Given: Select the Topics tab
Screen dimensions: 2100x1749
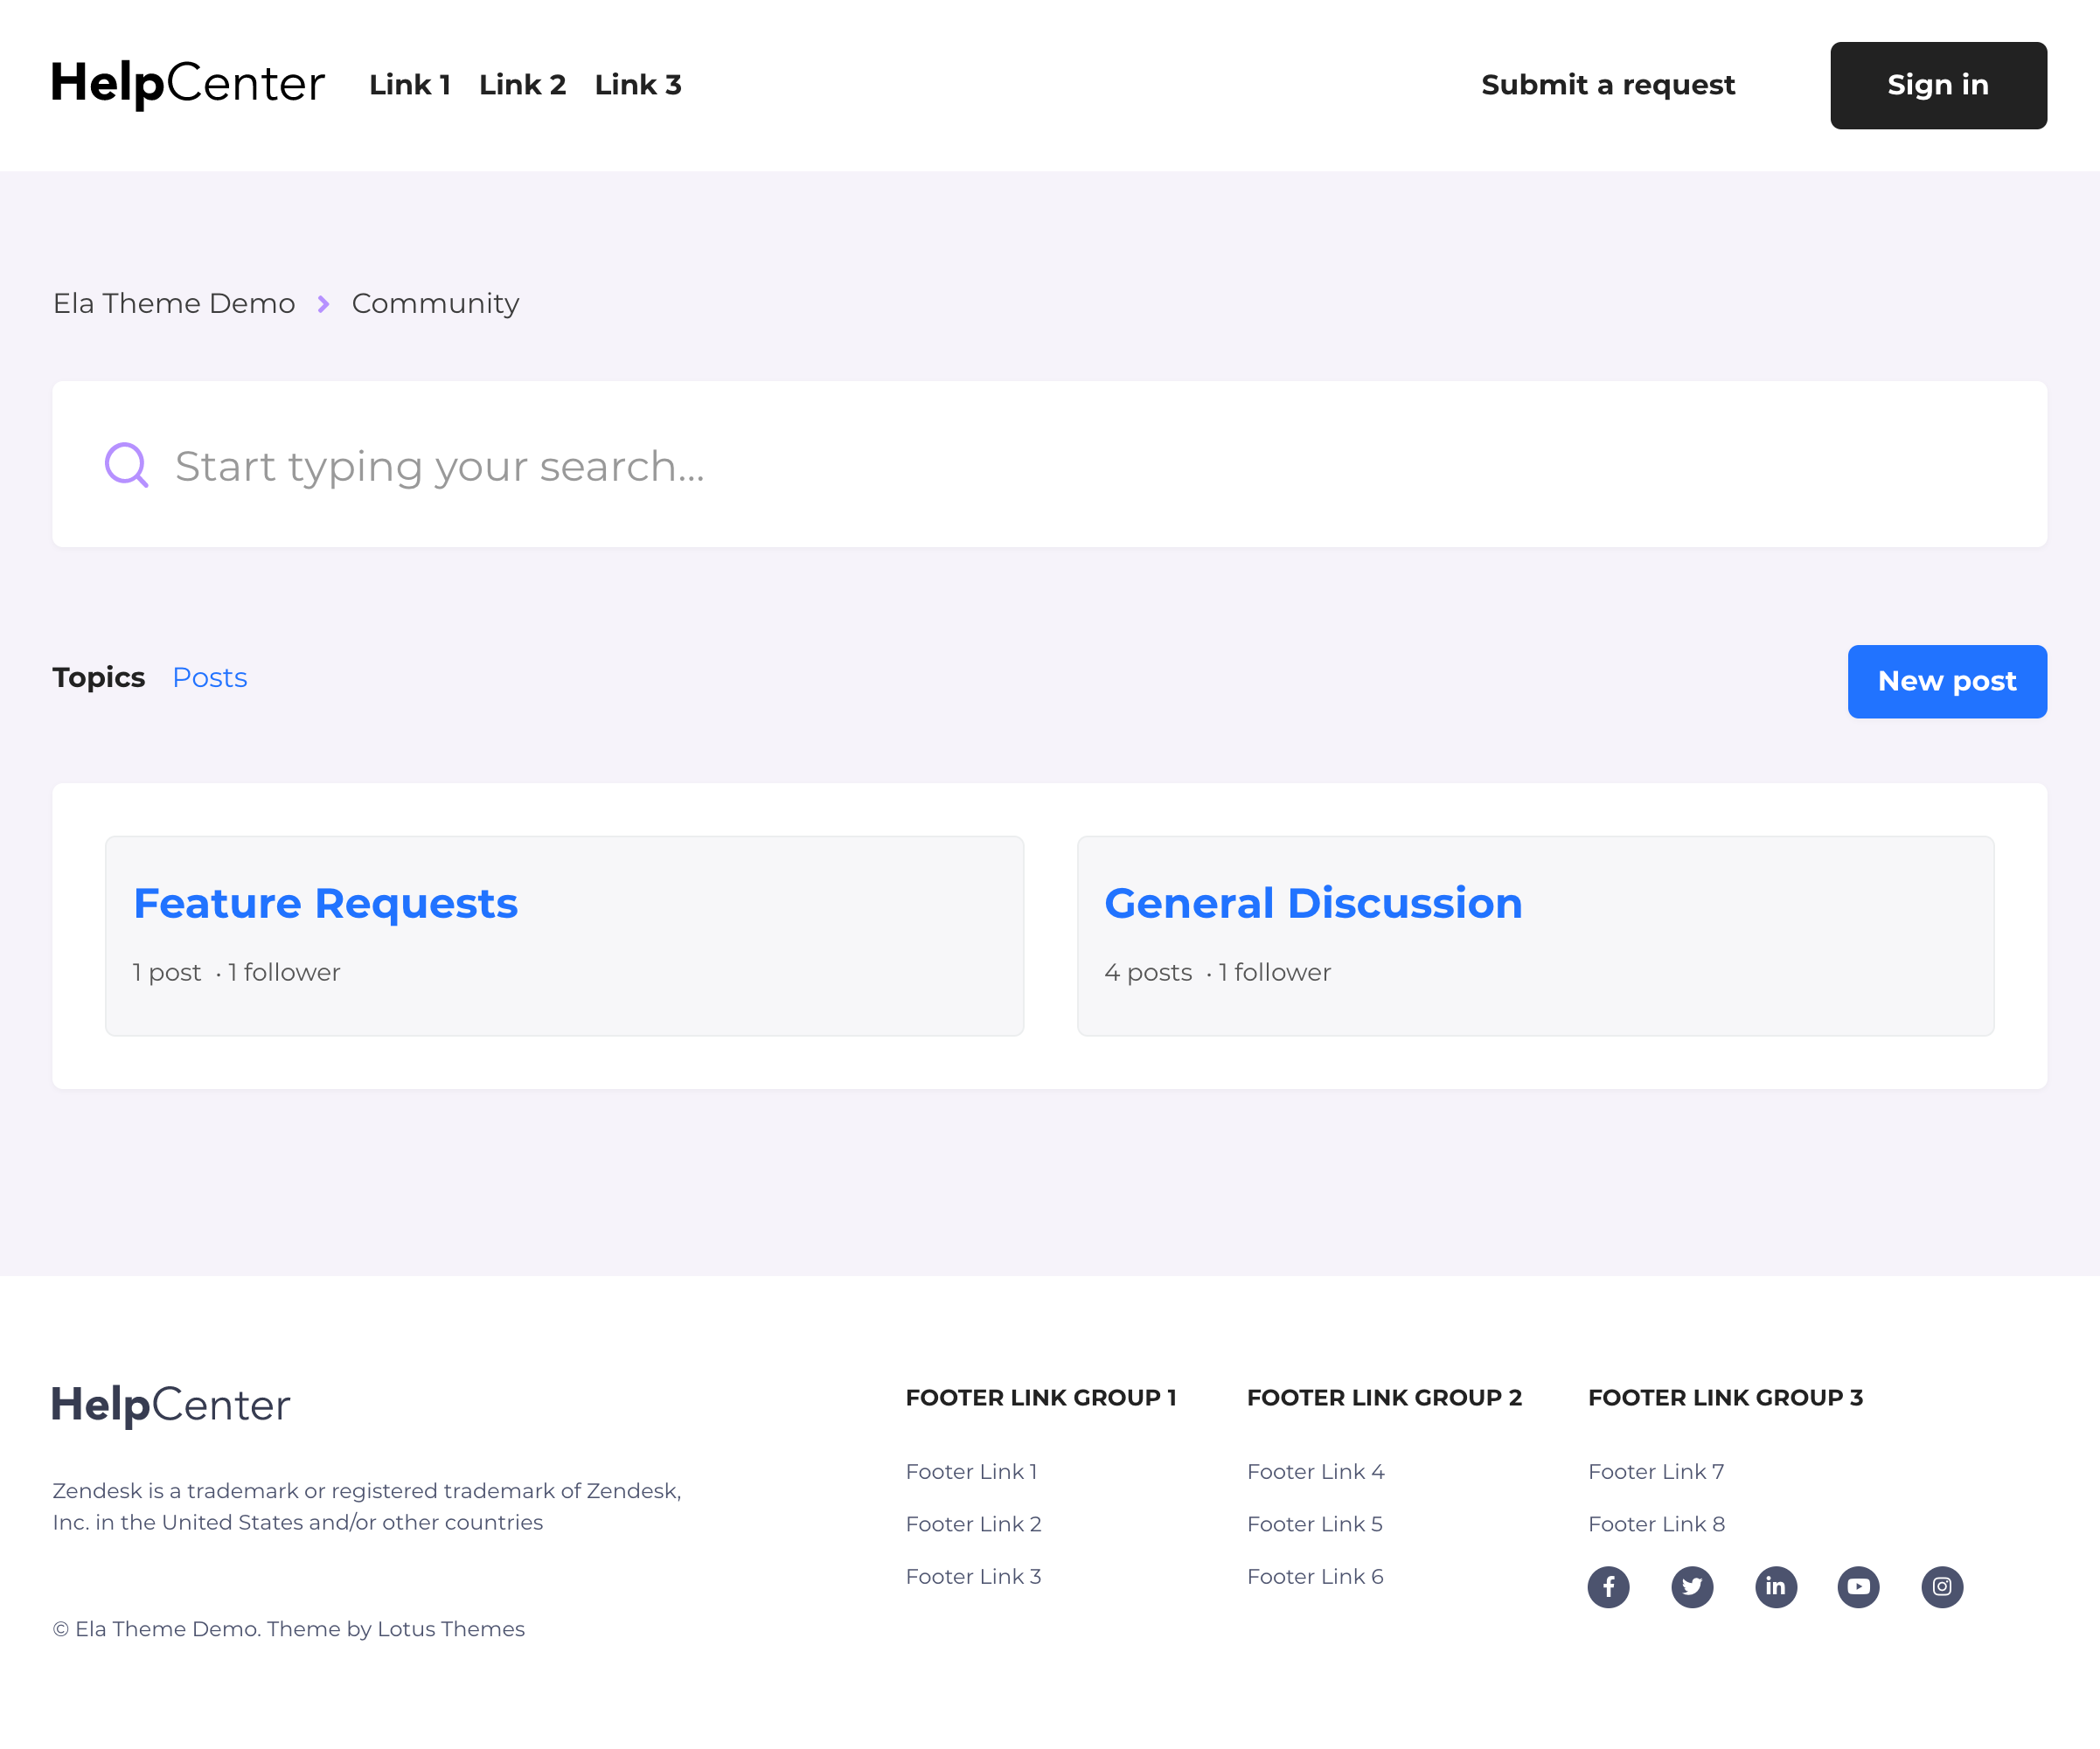Looking at the screenshot, I should pos(98,678).
